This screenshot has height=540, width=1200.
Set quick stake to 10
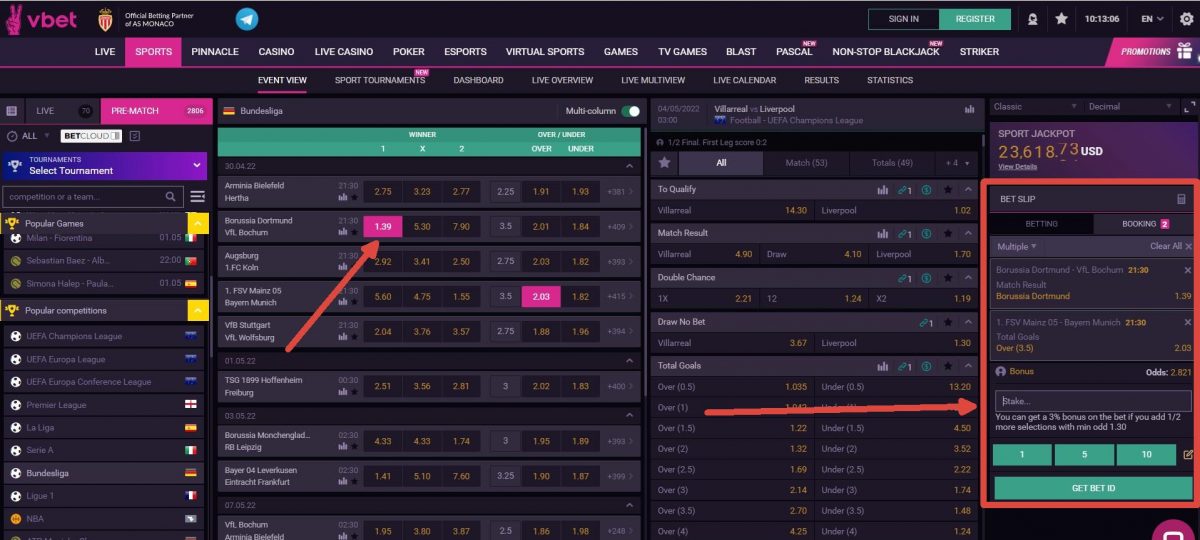coord(1146,455)
